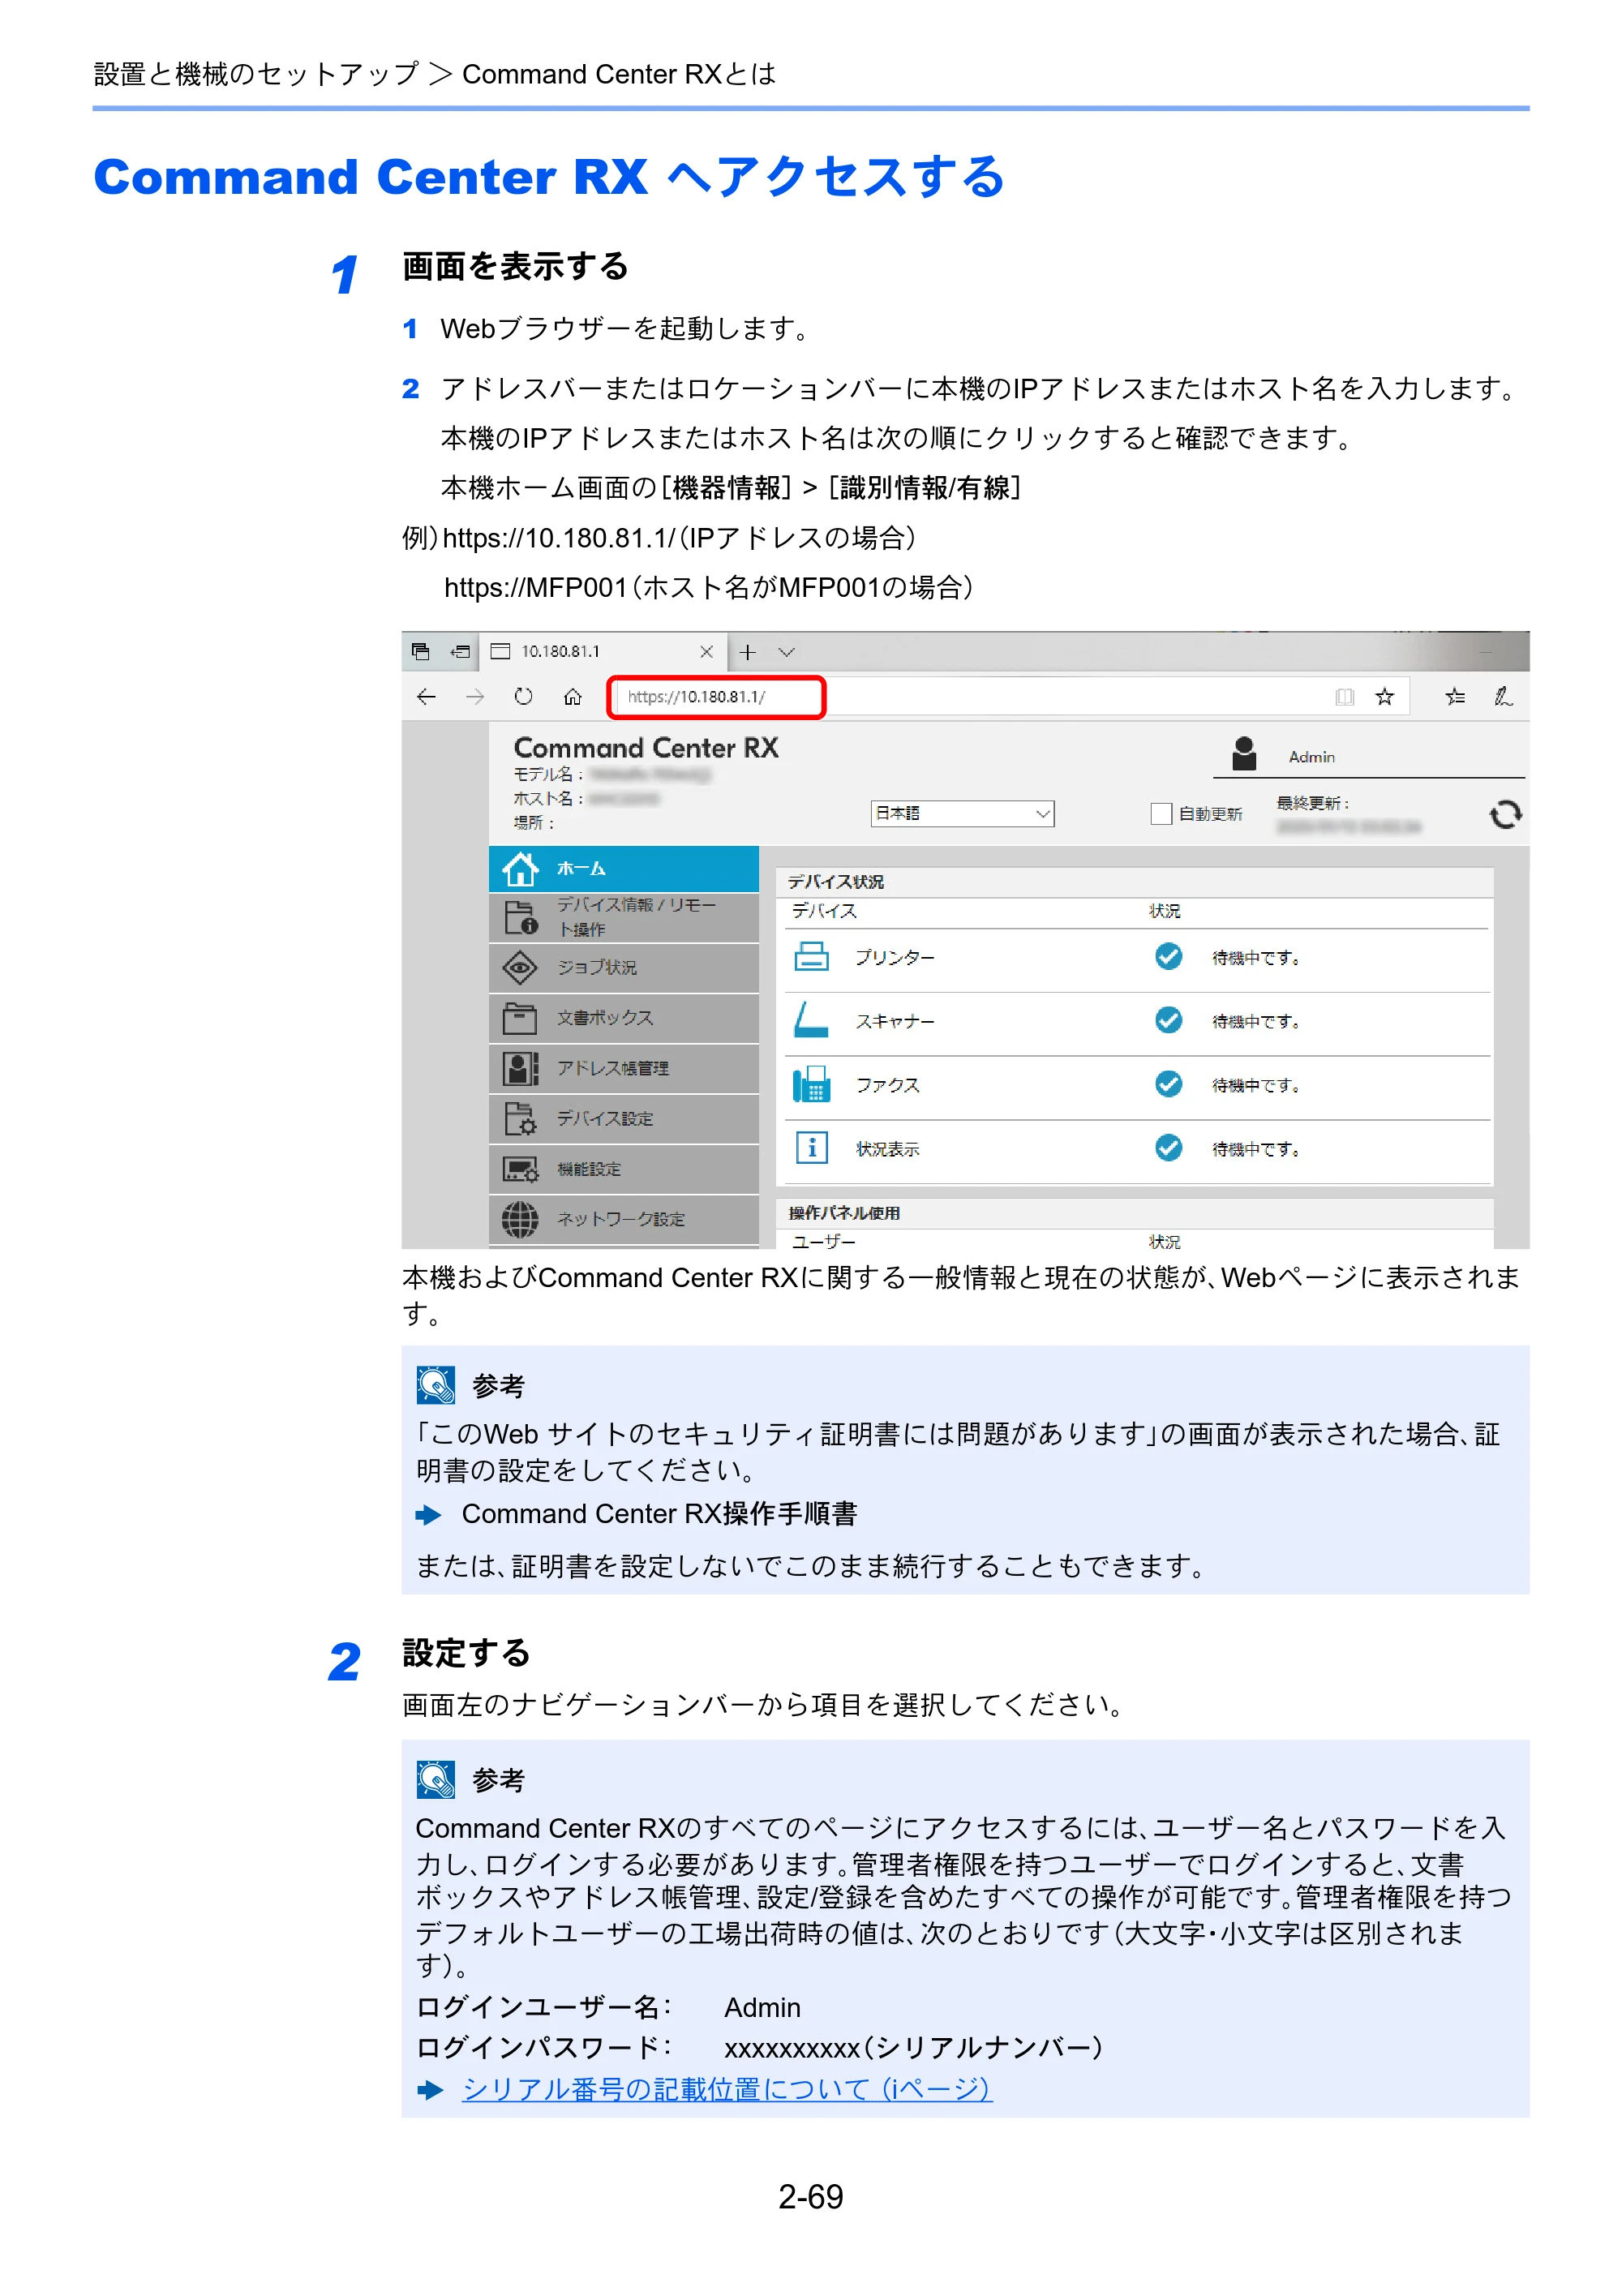Close the 10.180.81.1 tab
Viewport: 1622px width, 2296px height.
pyautogui.click(x=706, y=652)
